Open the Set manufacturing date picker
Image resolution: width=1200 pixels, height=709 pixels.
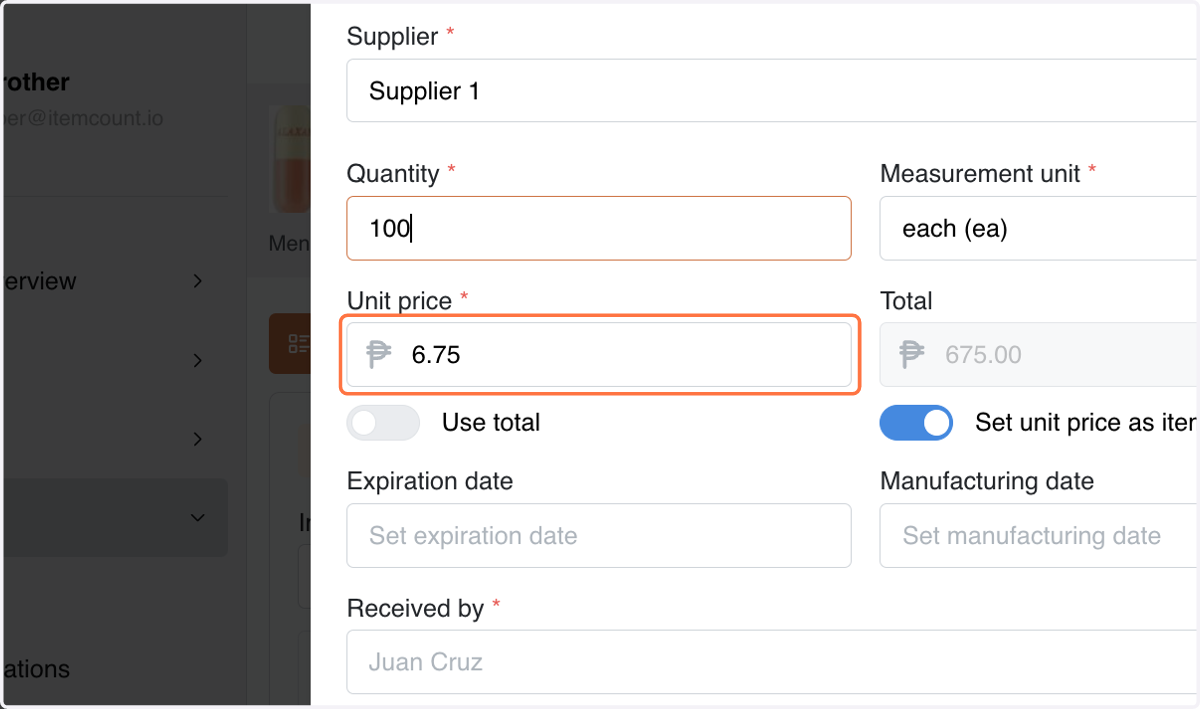click(1040, 535)
